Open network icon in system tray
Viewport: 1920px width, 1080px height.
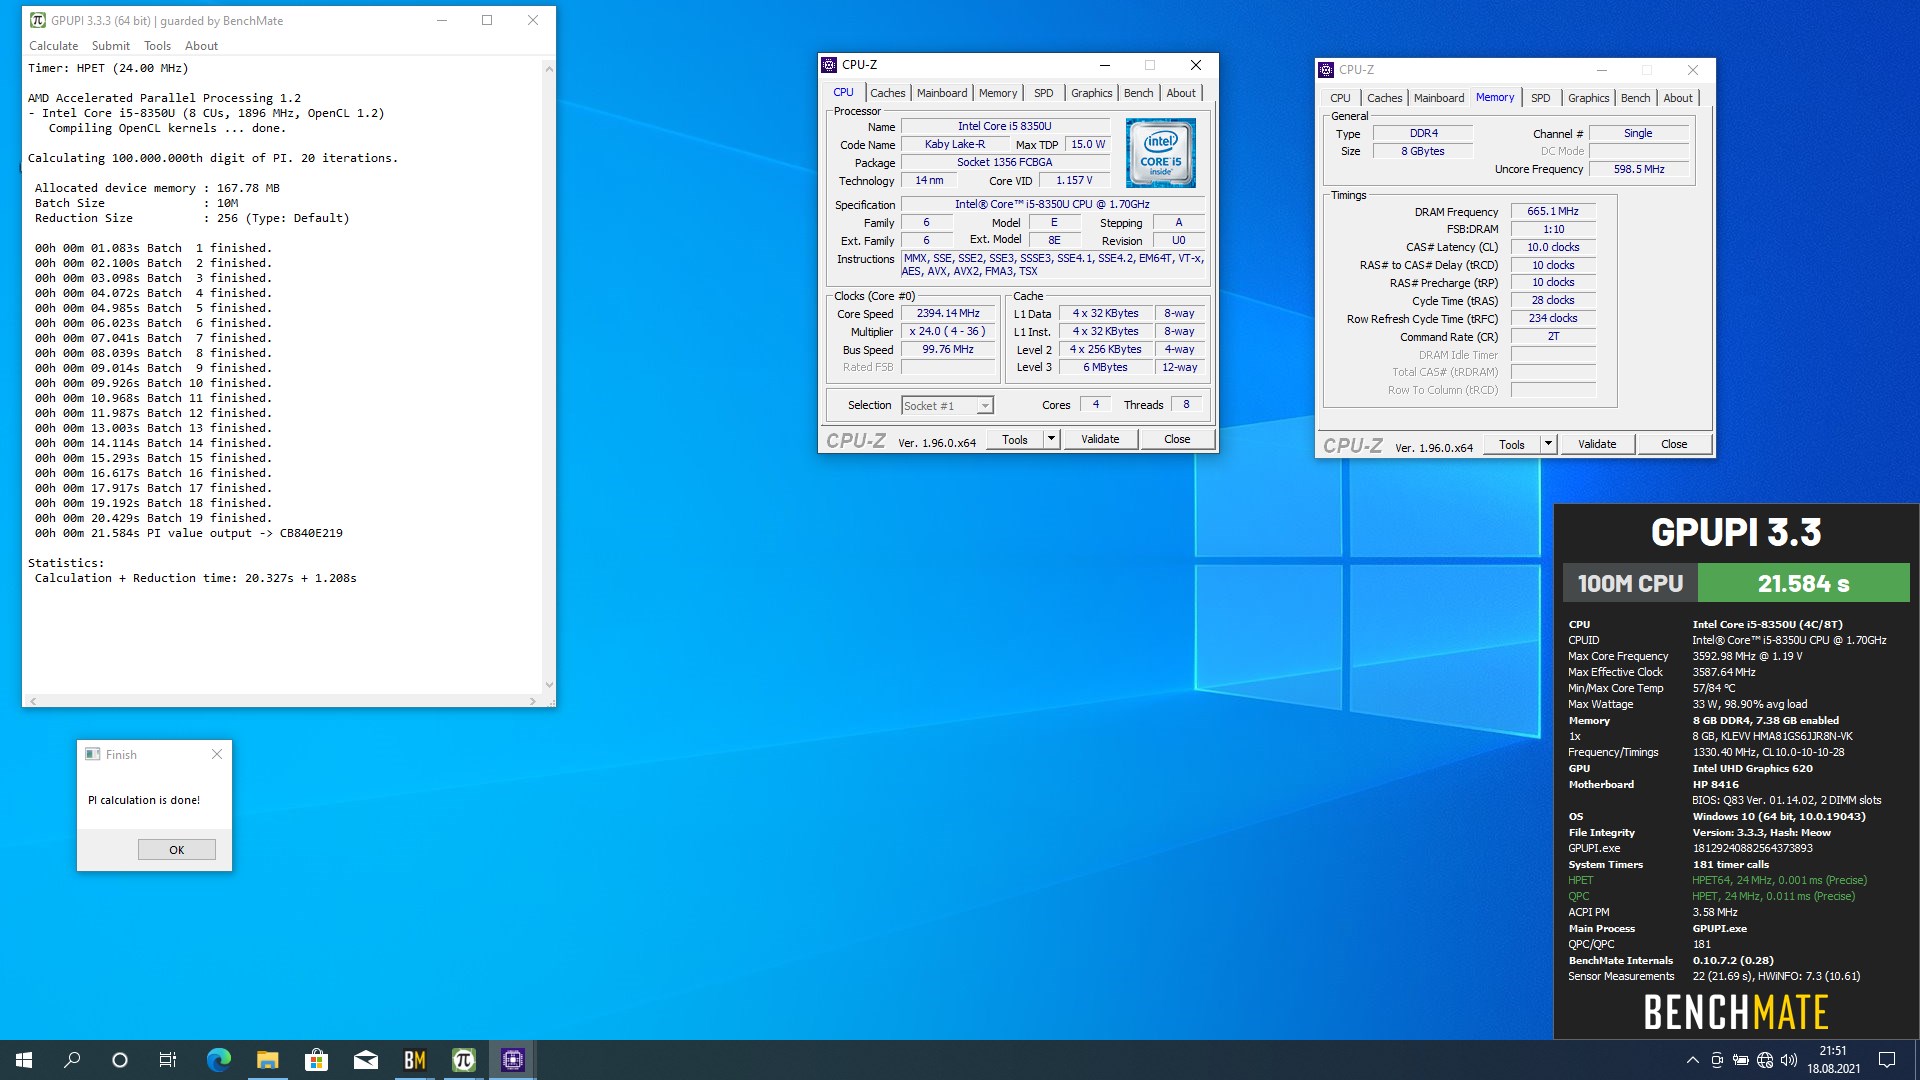click(x=1765, y=1060)
